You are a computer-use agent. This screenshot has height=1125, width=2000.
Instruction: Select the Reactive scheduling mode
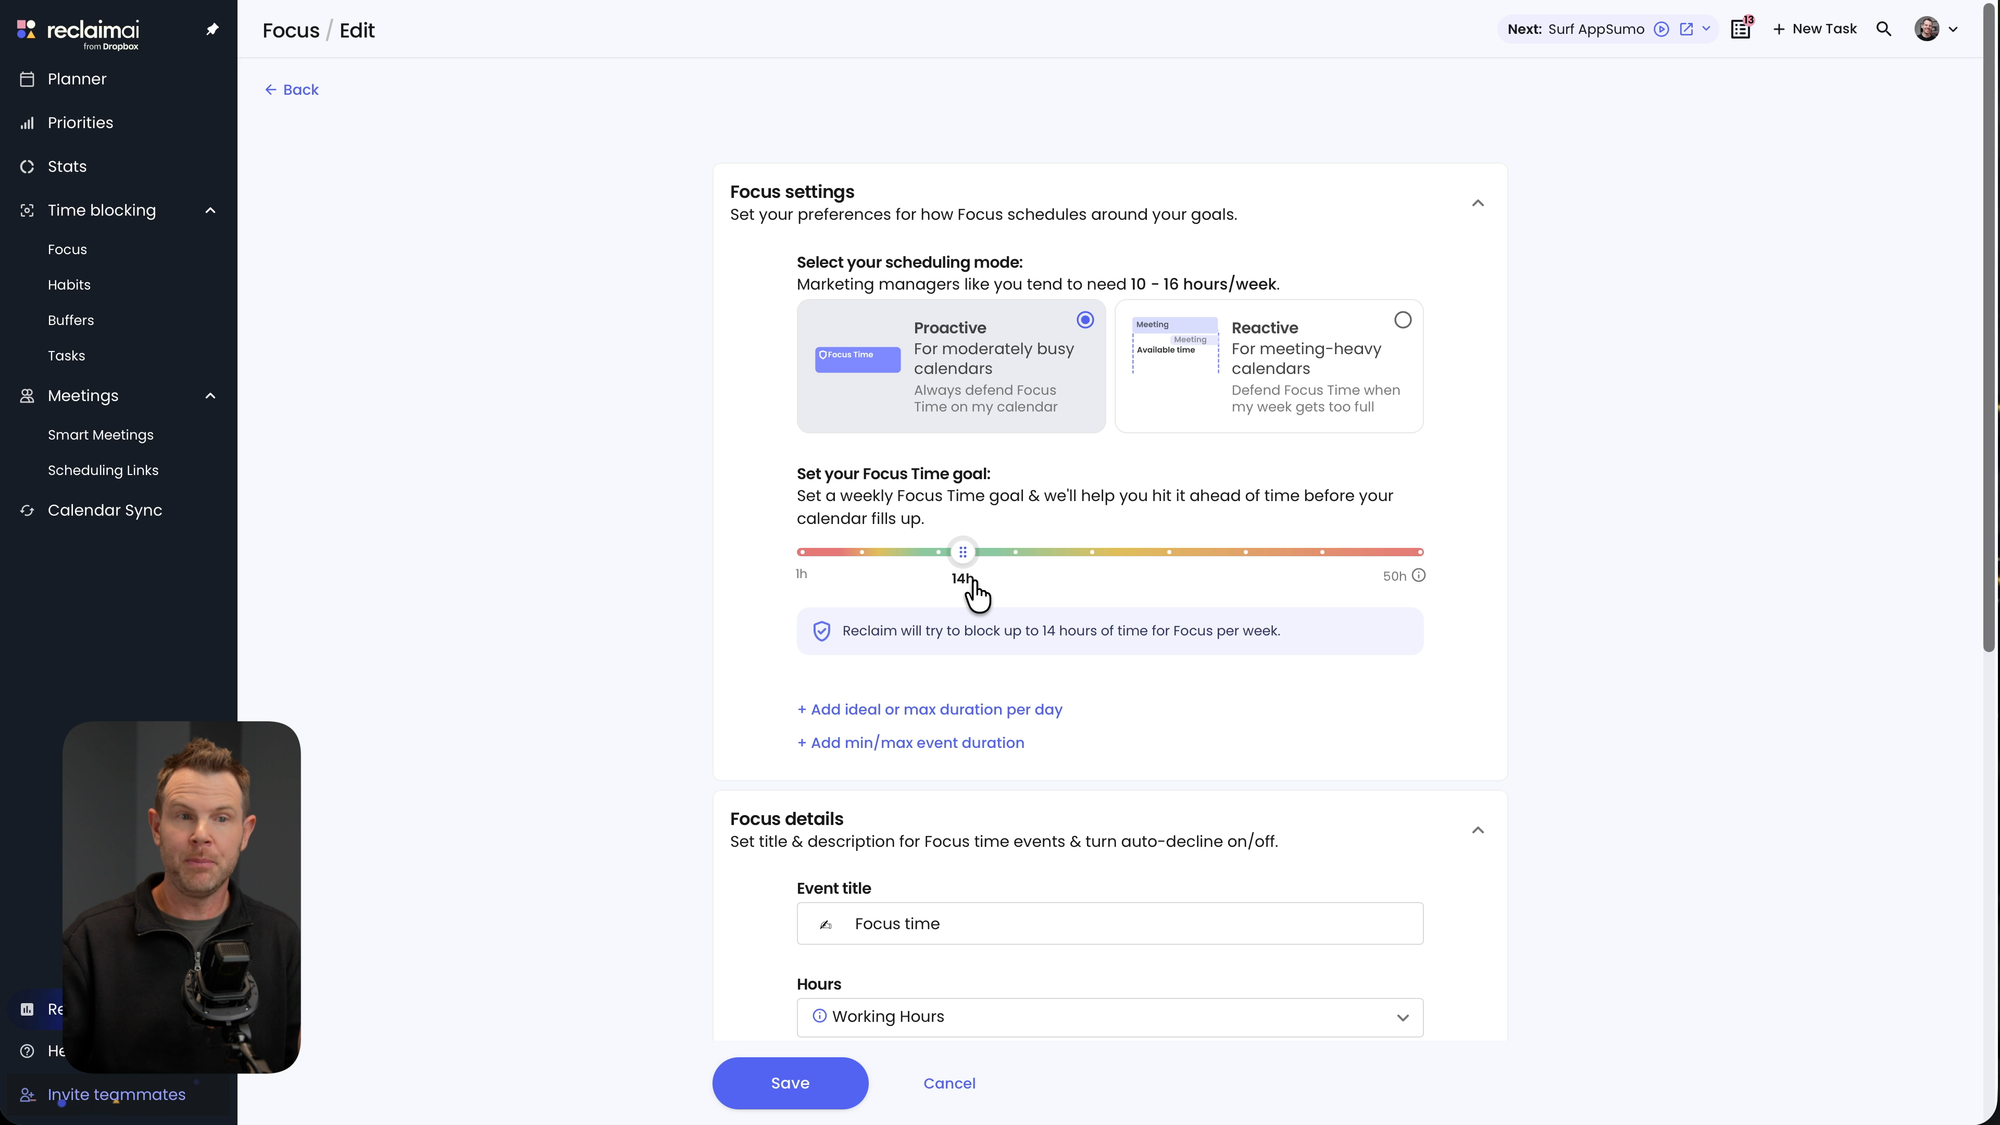click(x=1402, y=320)
